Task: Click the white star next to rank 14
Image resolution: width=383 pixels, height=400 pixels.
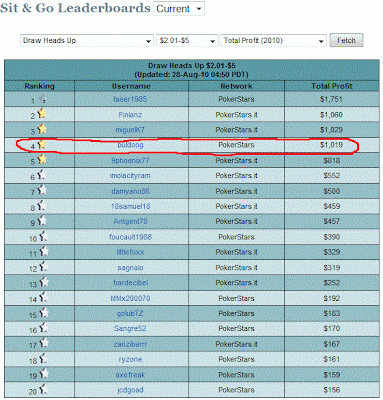Action: click(x=43, y=297)
